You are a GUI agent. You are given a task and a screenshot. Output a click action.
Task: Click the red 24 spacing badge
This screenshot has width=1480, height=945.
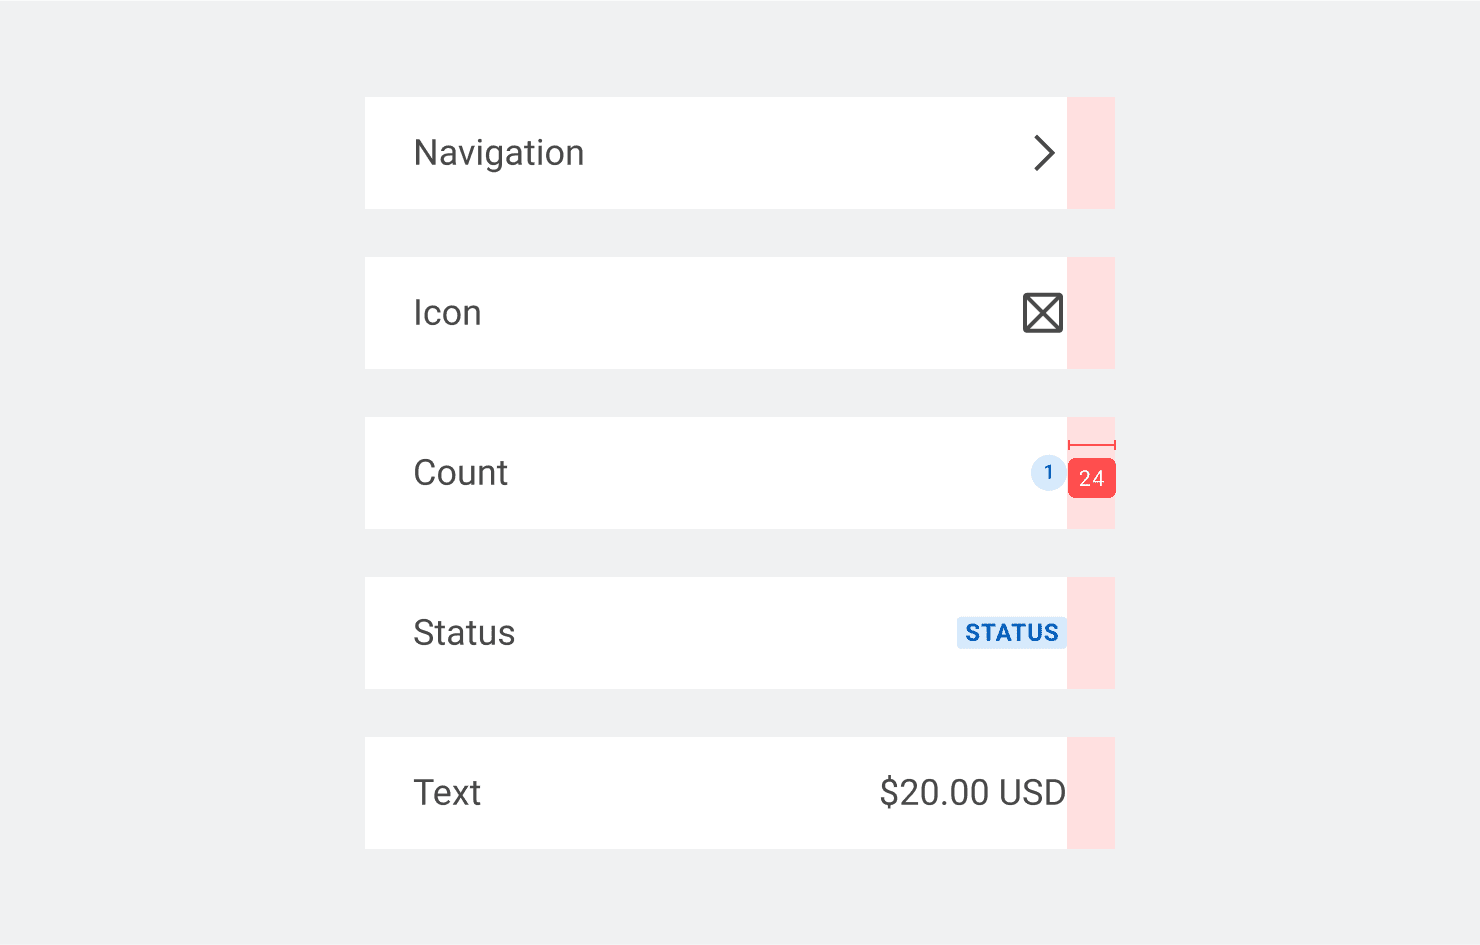[1091, 479]
